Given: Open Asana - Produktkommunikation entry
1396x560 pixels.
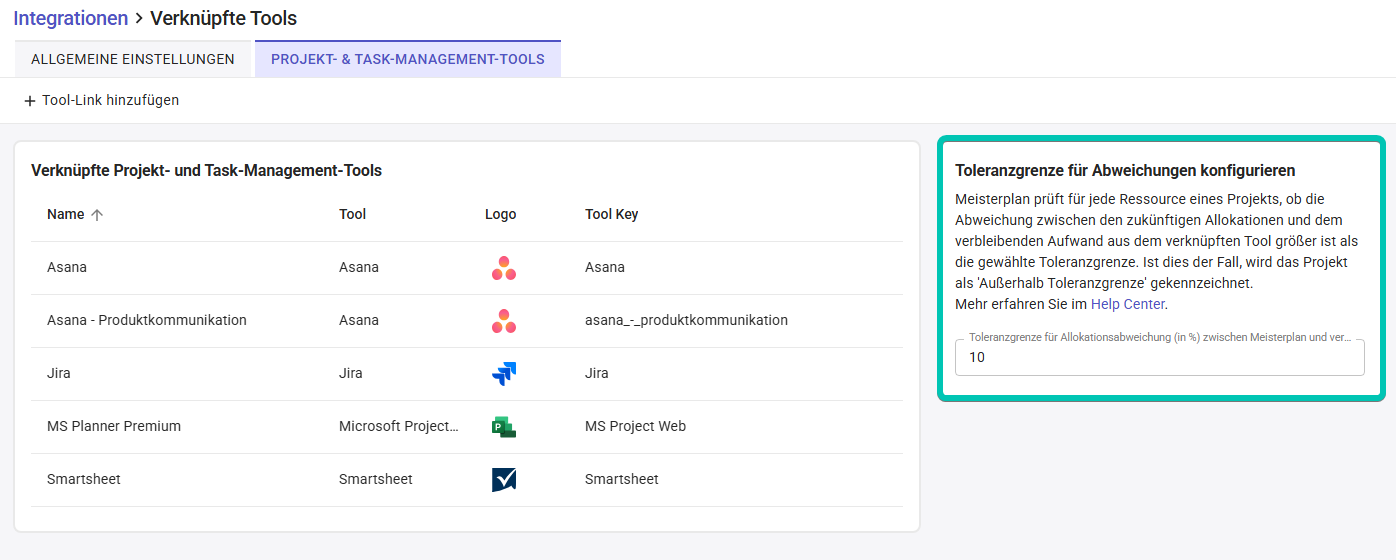Looking at the screenshot, I should click(x=147, y=320).
